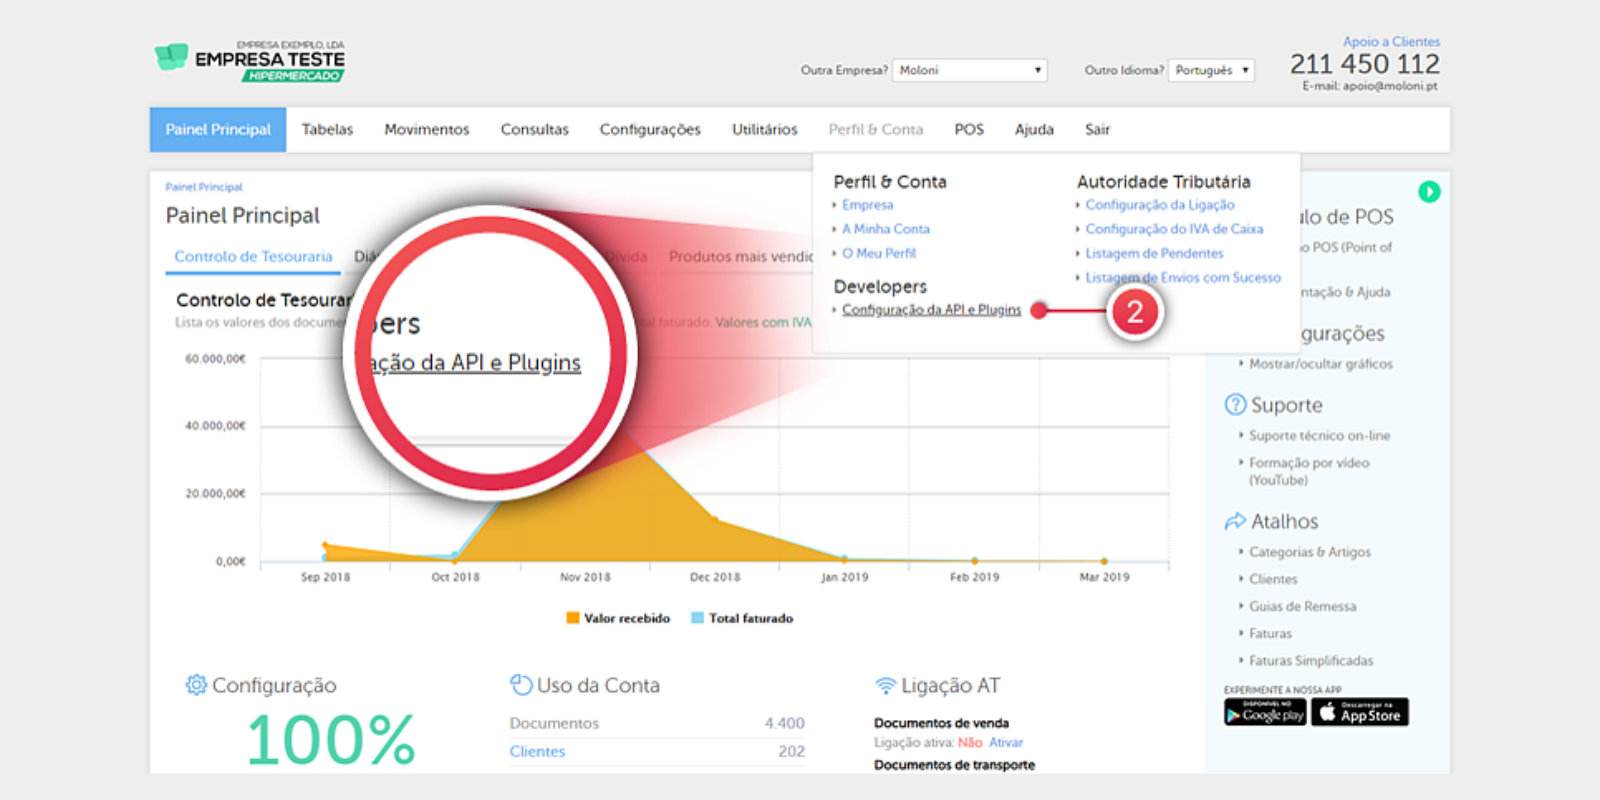1600x800 pixels.
Task: Open the Perfil & Conta menu
Action: pyautogui.click(x=876, y=130)
